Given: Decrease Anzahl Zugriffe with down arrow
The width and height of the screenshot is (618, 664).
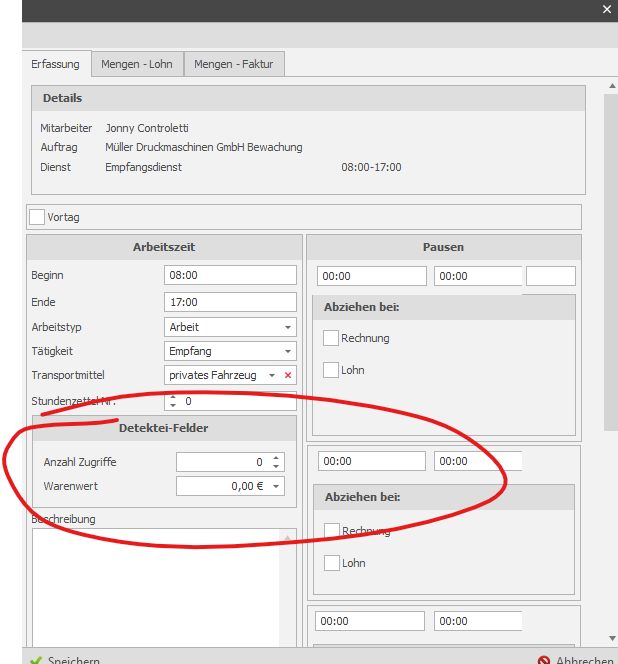Looking at the screenshot, I should coord(276,466).
